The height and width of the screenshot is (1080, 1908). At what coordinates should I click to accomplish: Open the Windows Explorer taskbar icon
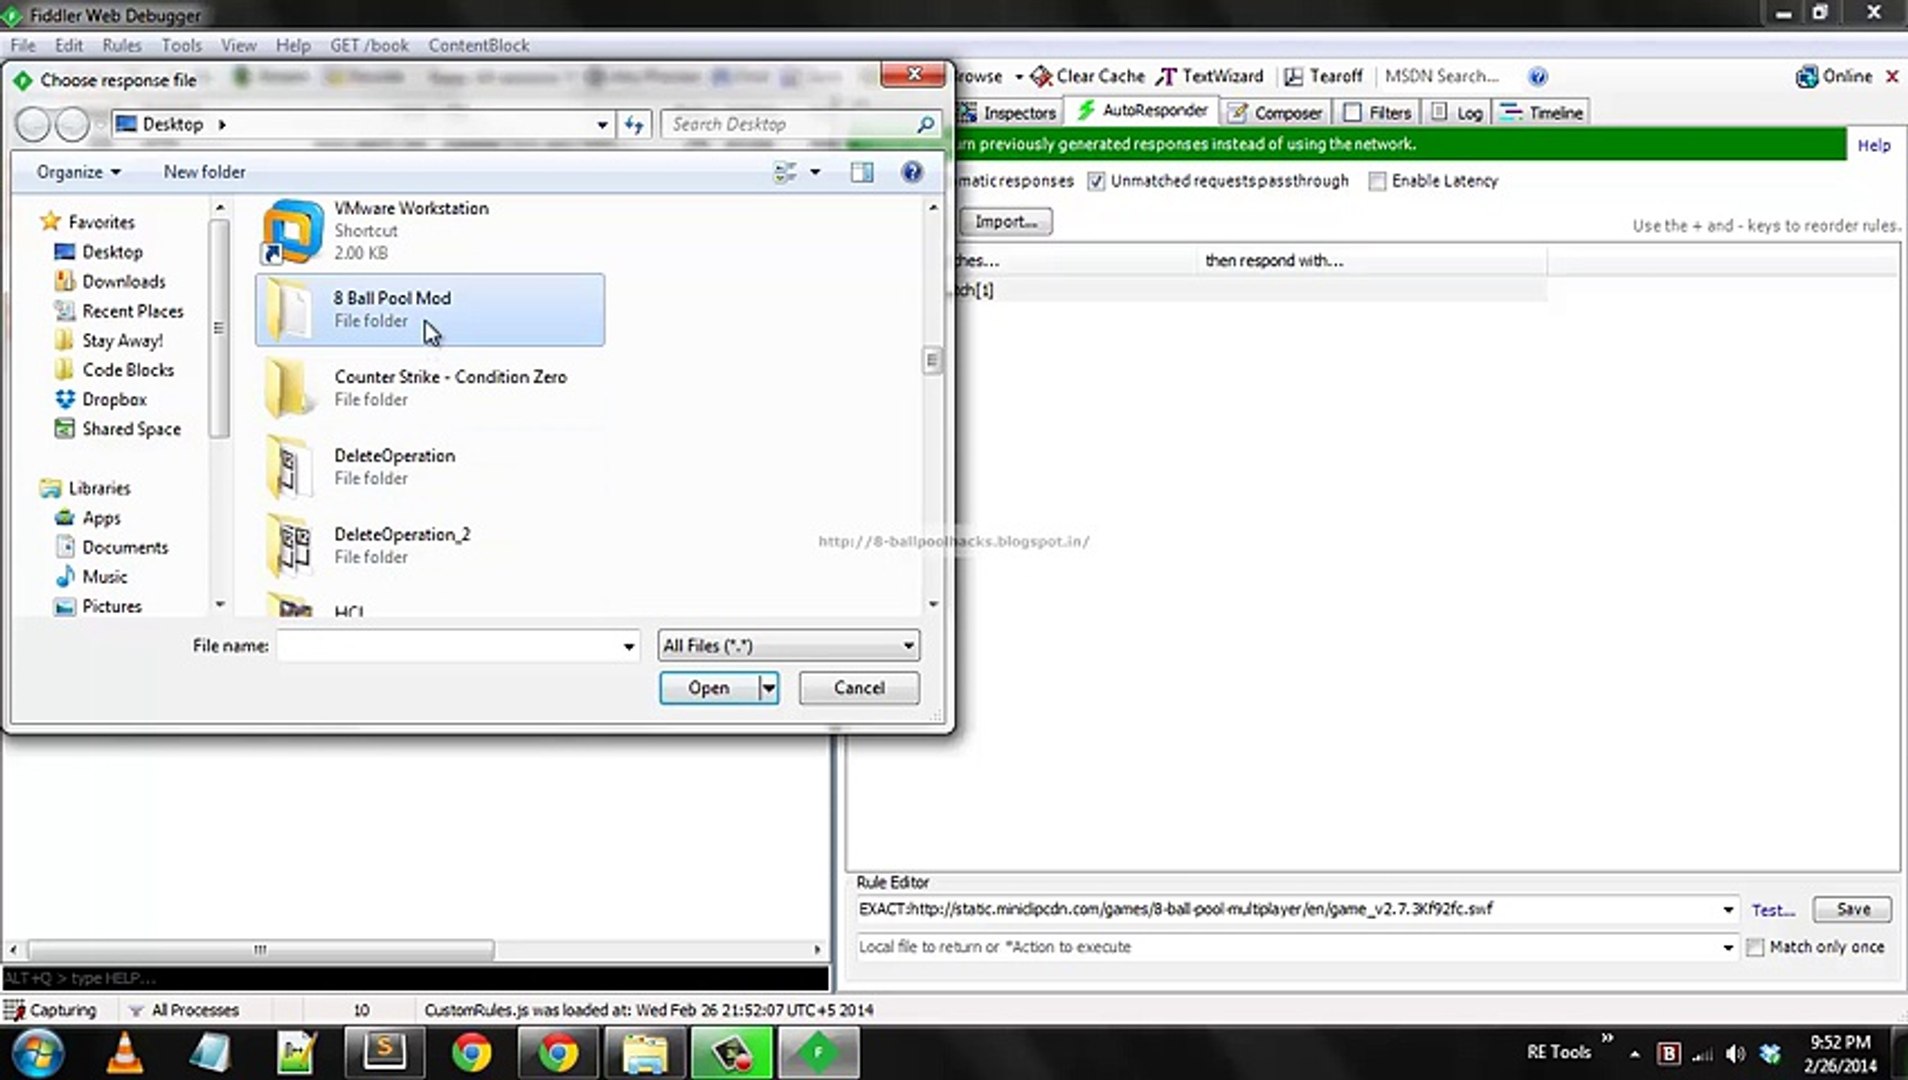pos(645,1053)
